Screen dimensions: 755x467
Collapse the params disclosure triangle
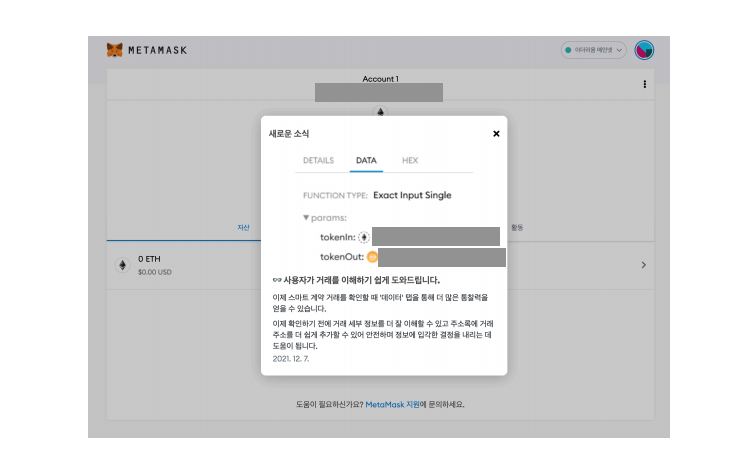pos(306,218)
